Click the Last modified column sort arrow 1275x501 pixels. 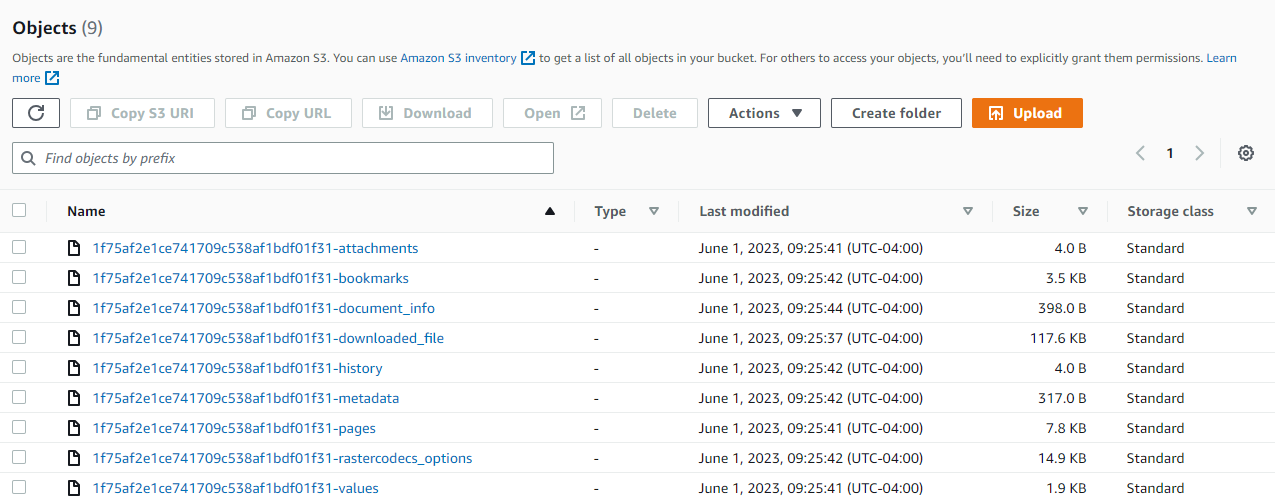pyautogui.click(x=967, y=211)
